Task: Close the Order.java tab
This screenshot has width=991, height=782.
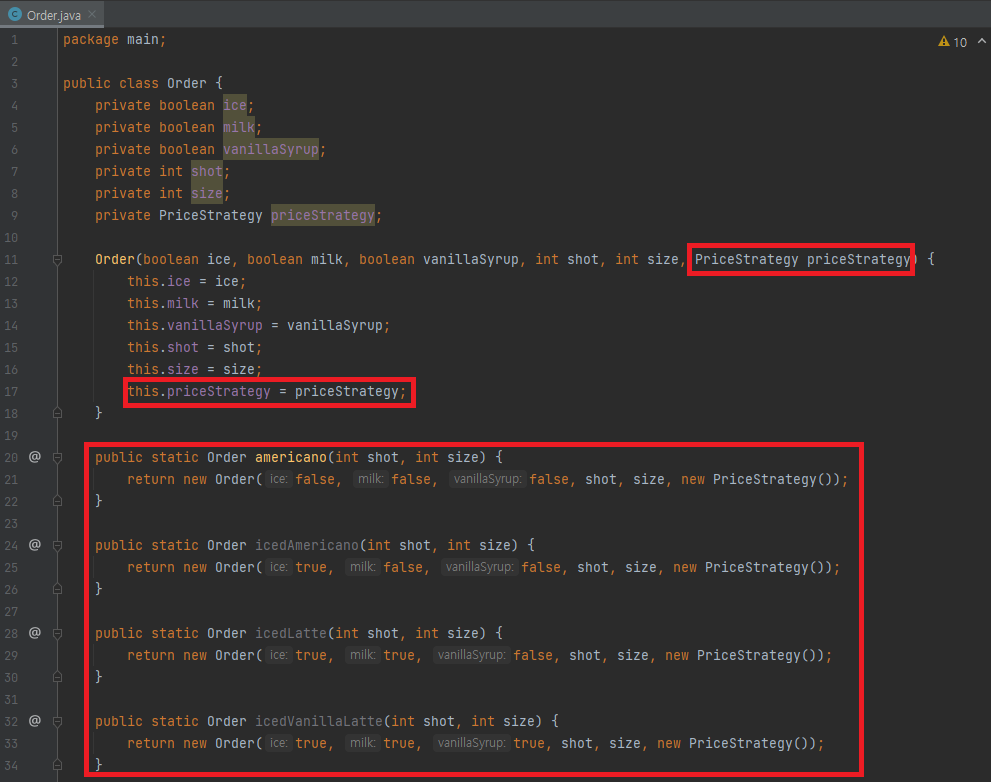Action: coord(92,14)
